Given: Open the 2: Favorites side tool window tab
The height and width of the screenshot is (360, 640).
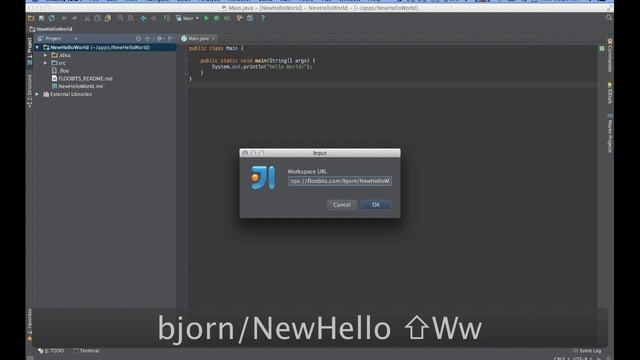Looking at the screenshot, I should (x=29, y=325).
